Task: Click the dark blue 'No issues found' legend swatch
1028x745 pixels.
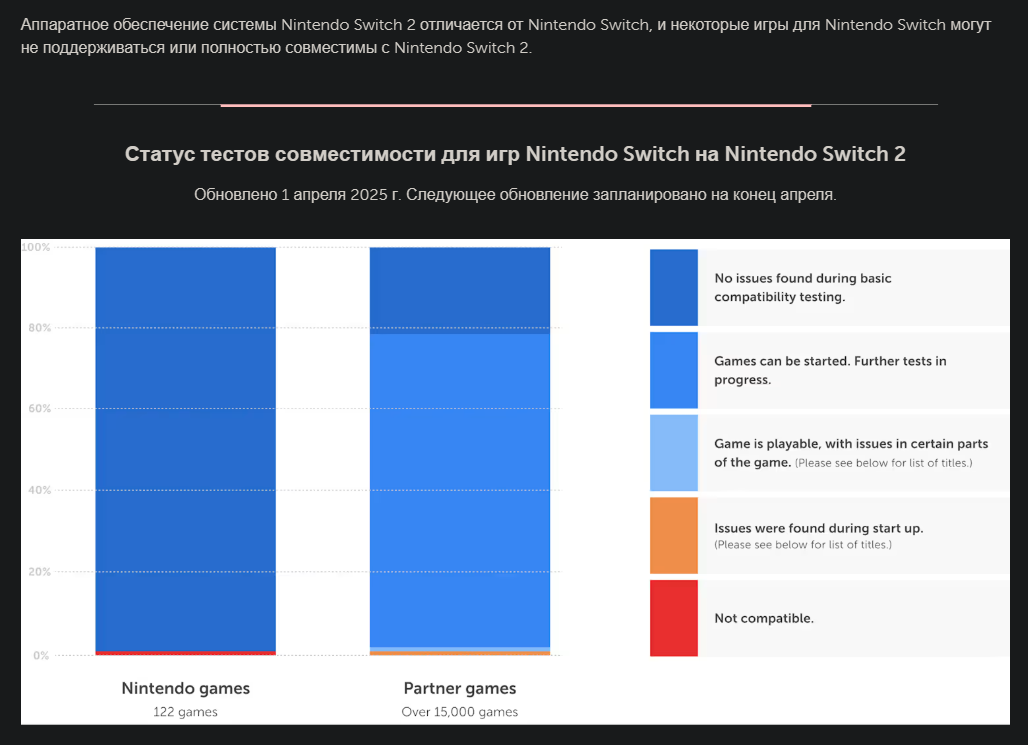Action: [673, 287]
